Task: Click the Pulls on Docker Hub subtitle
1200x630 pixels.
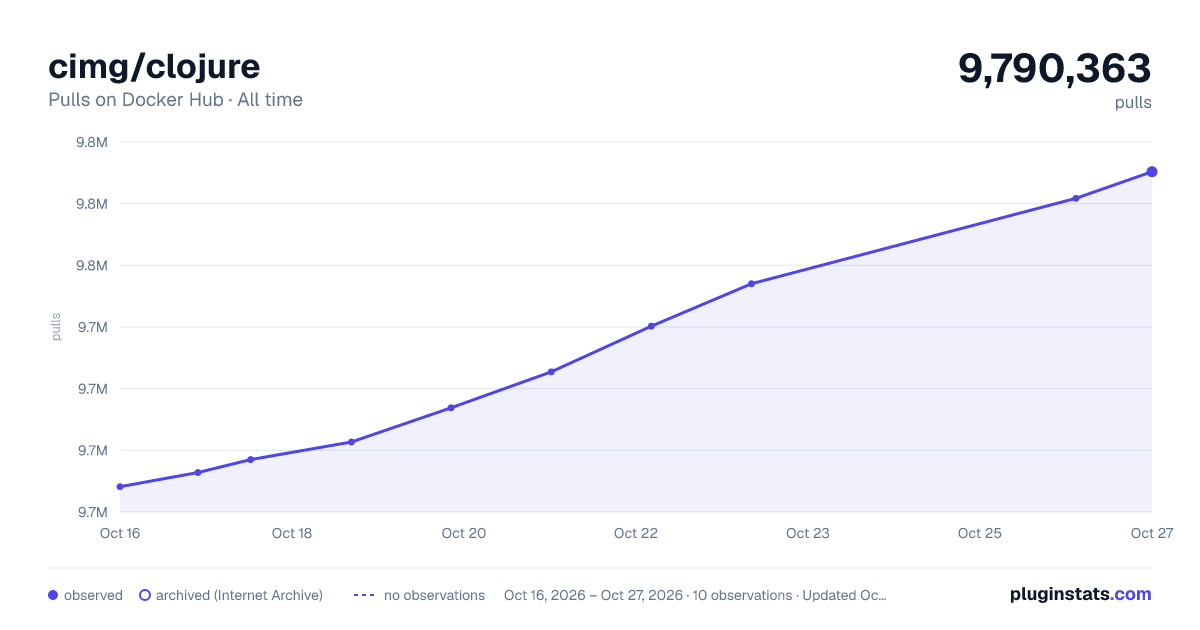Action: tap(175, 100)
